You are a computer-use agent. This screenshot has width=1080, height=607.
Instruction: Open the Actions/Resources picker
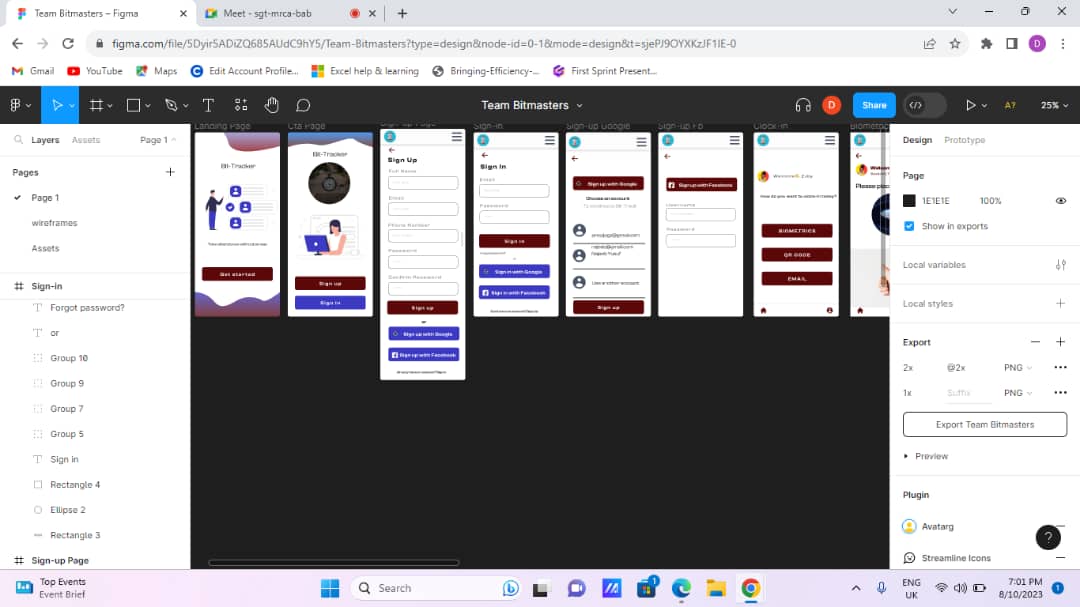coord(242,105)
